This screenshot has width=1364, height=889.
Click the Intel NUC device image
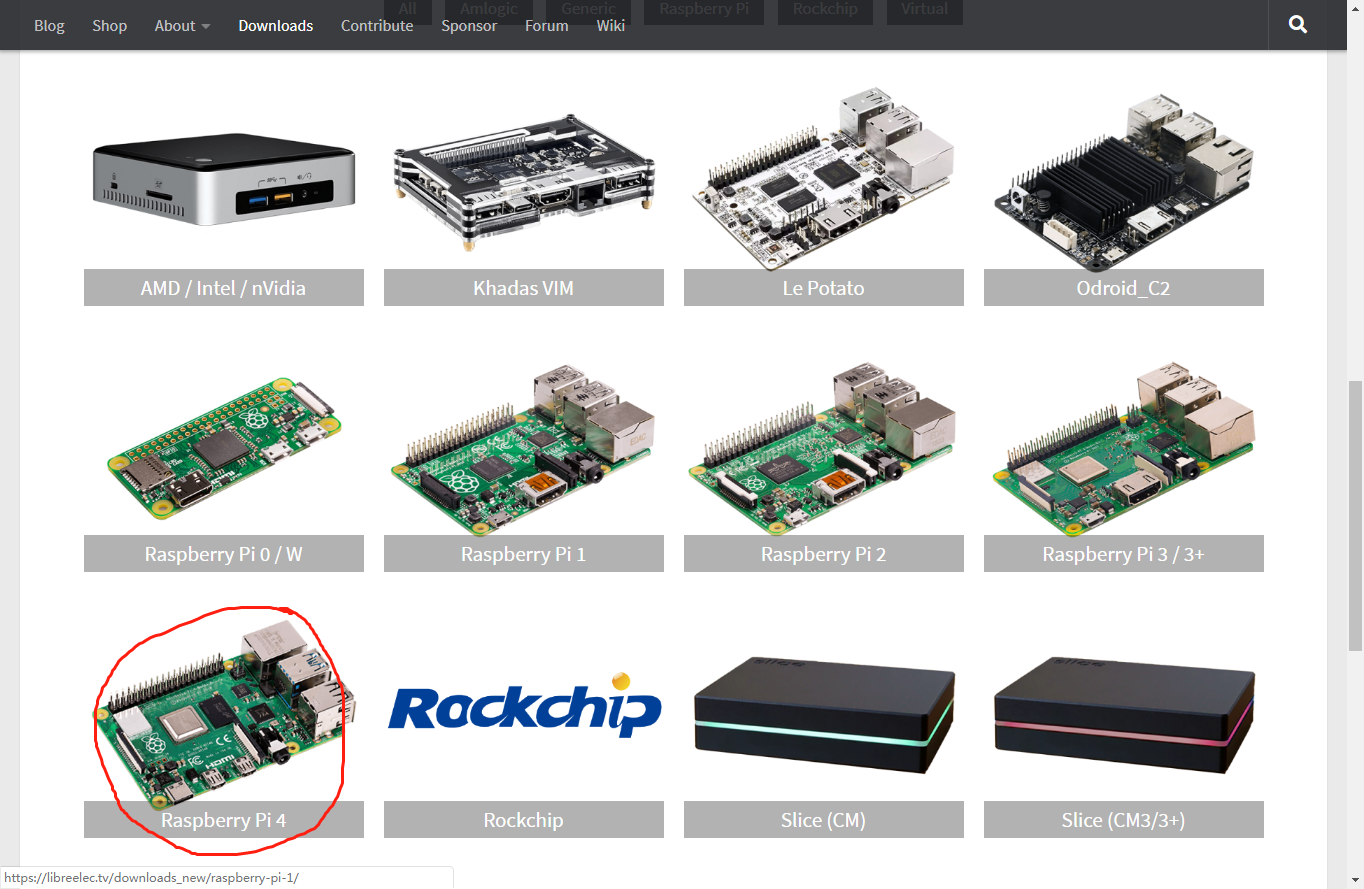[x=224, y=180]
